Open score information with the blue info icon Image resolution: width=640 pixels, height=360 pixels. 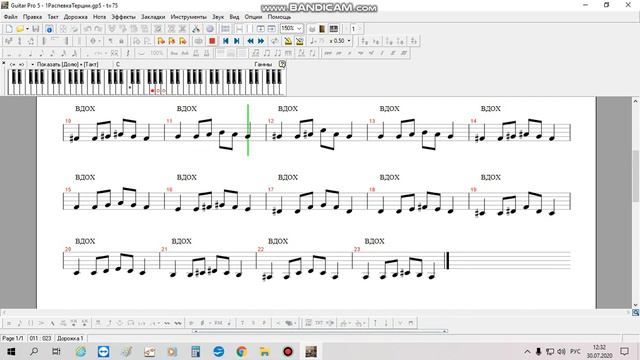49,29
